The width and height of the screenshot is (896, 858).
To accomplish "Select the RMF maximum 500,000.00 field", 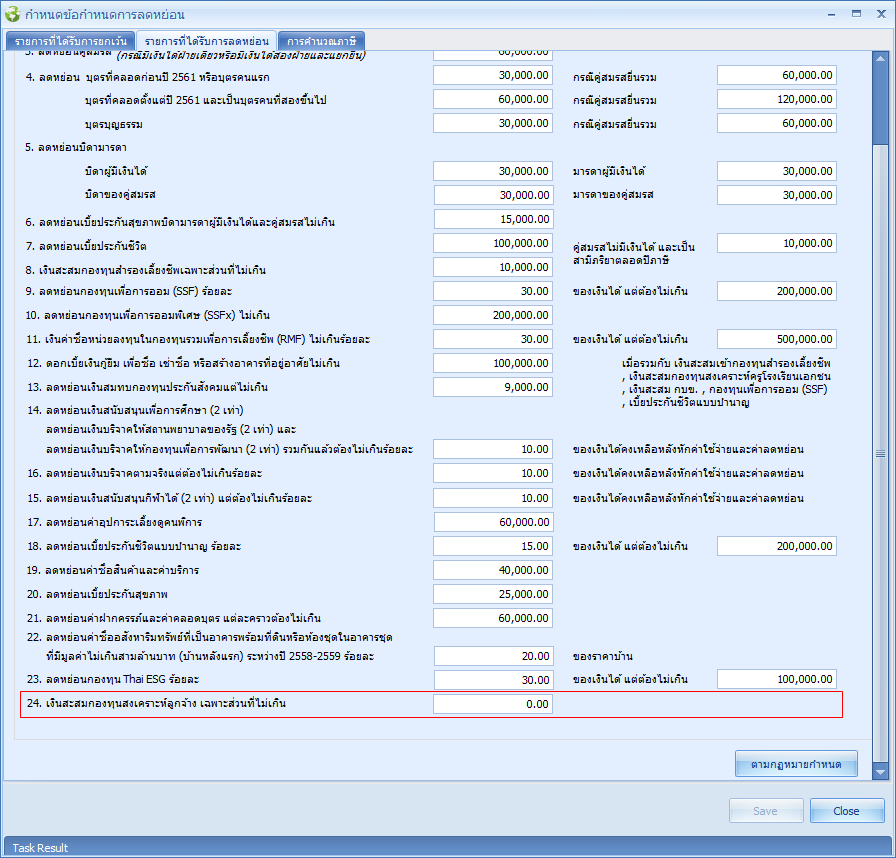I will [x=776, y=339].
